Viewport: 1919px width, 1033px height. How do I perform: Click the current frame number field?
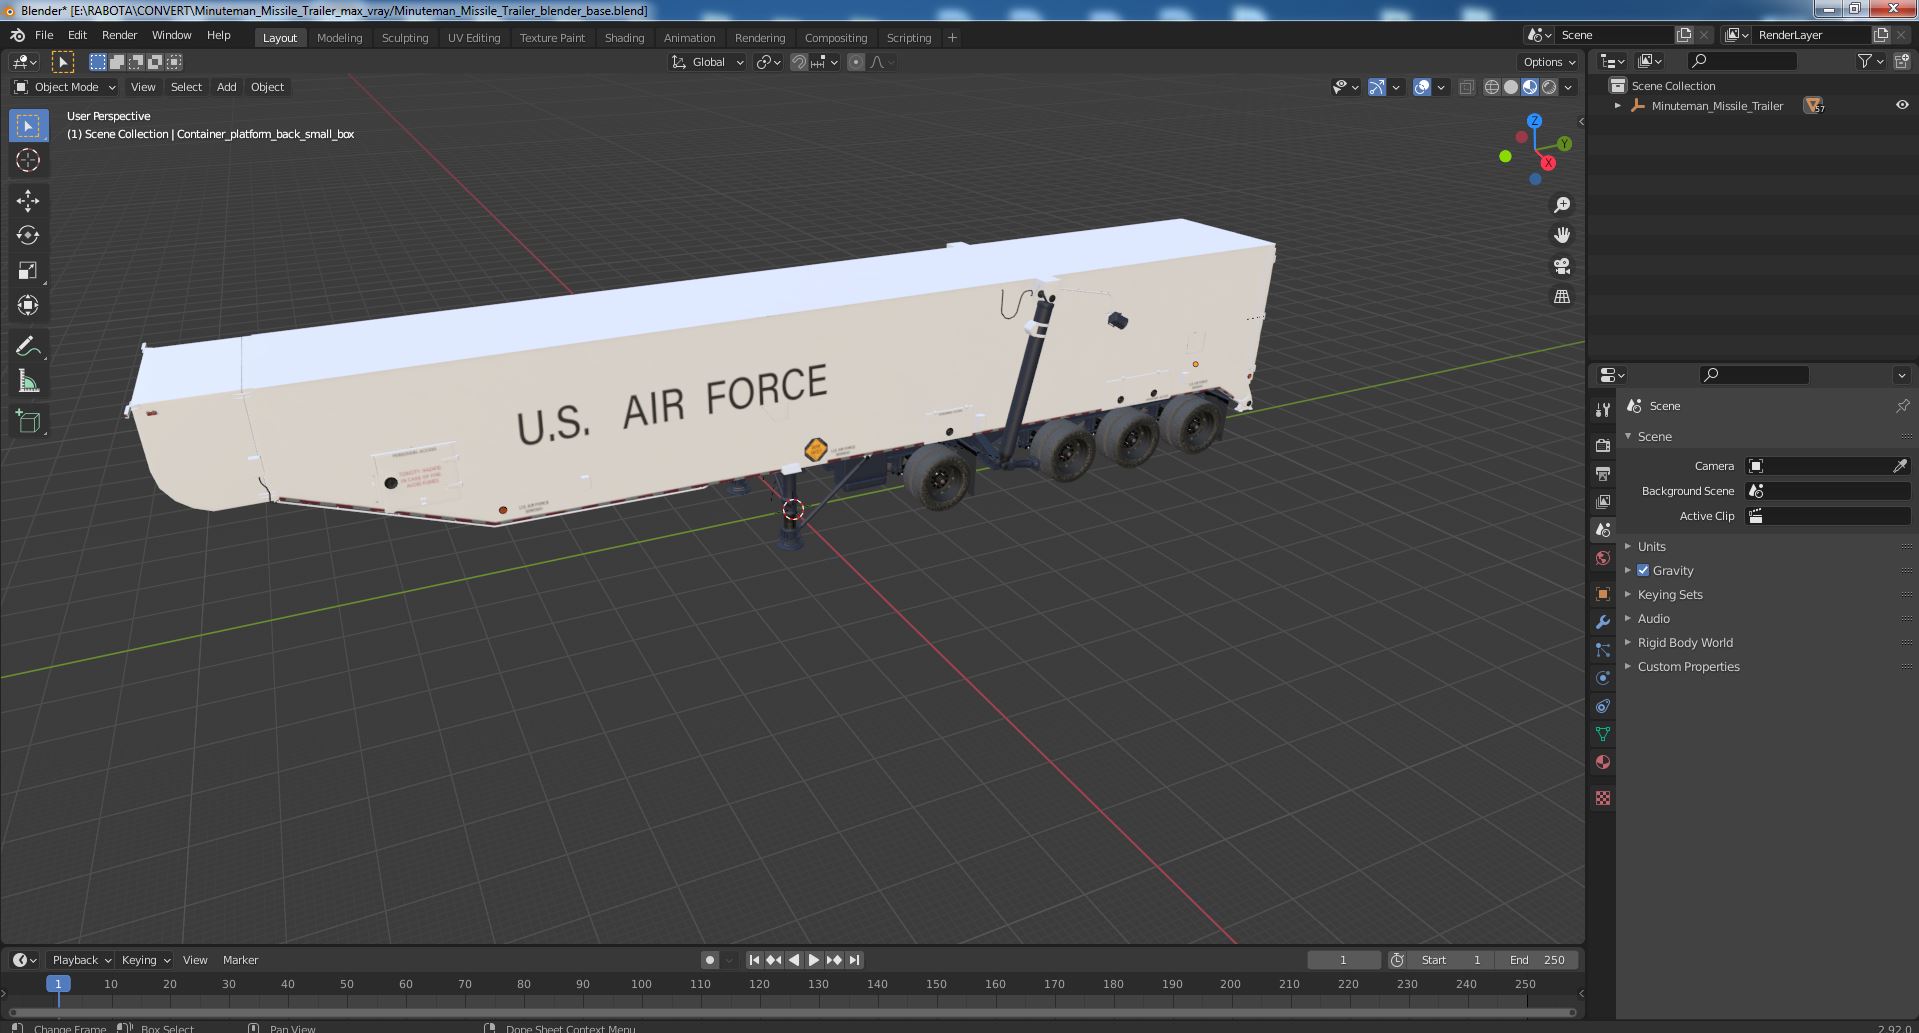pos(1343,960)
